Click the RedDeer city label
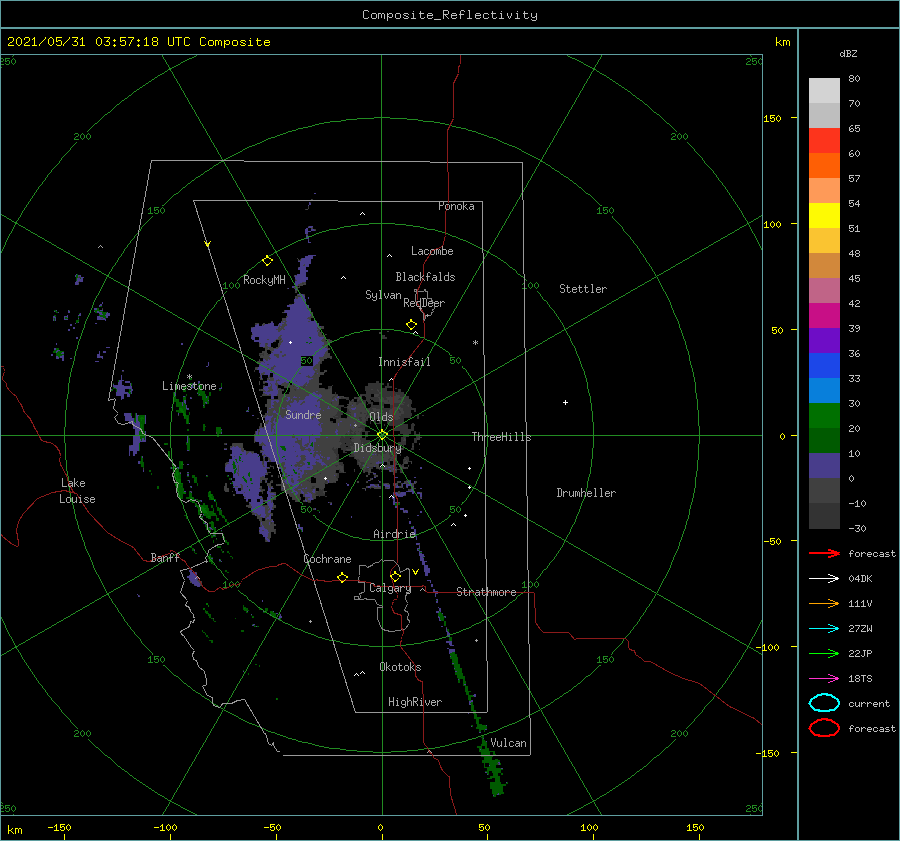This screenshot has height=841, width=900. (424, 303)
